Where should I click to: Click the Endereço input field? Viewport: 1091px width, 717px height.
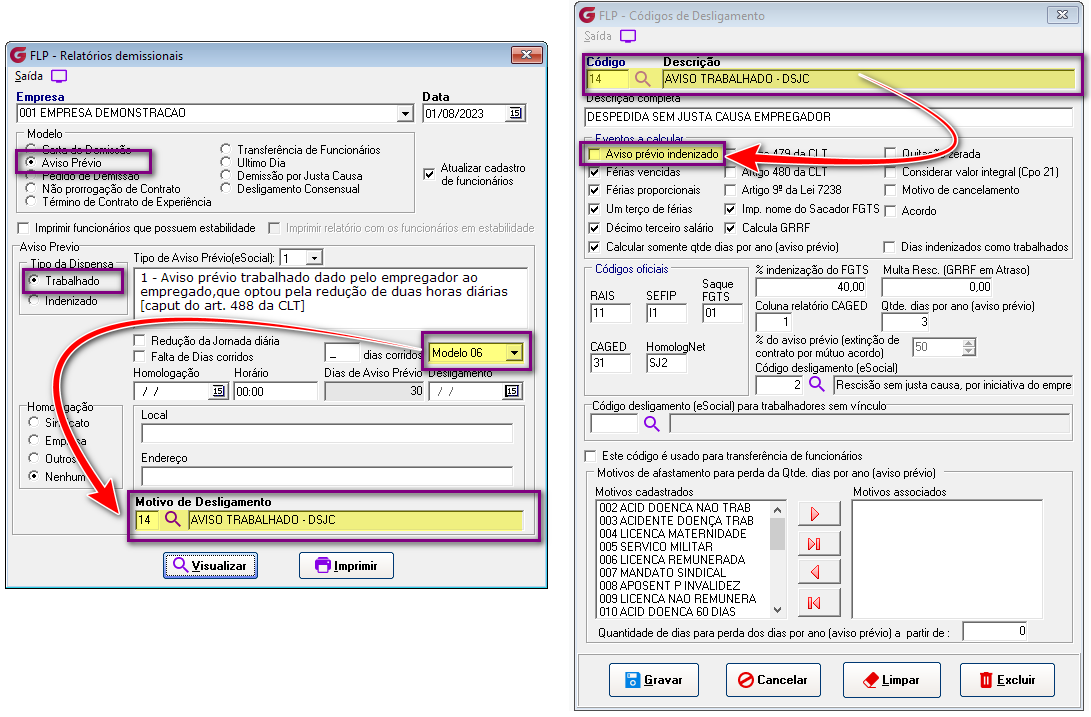(327, 476)
